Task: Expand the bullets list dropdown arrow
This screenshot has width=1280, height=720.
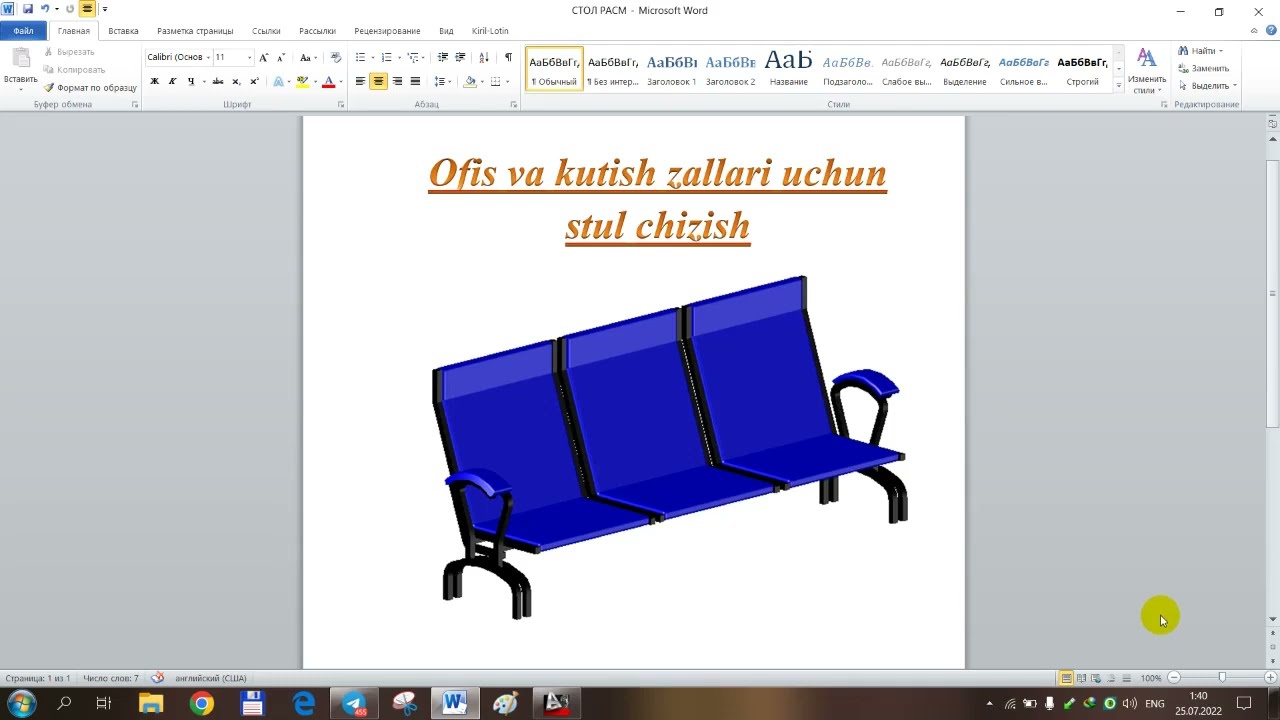Action: click(x=372, y=58)
